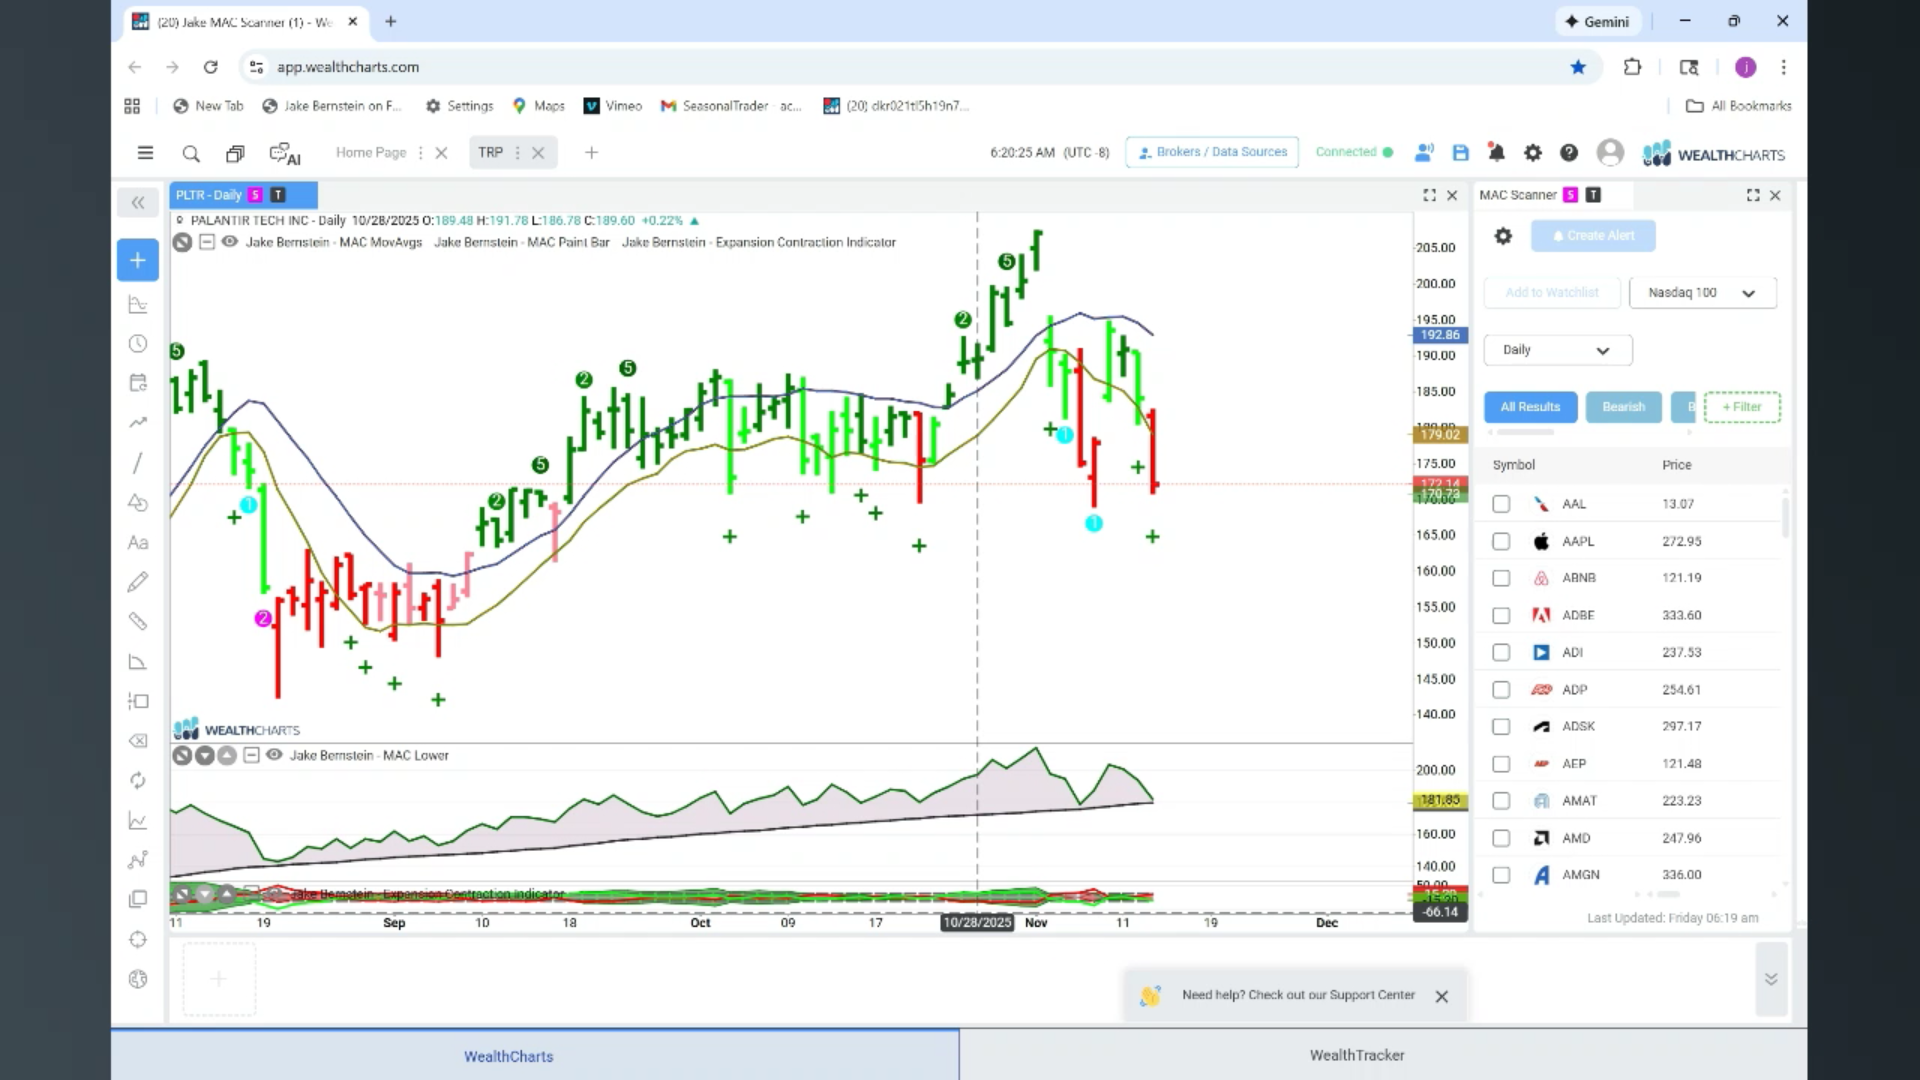Select the trend line drawing tool
1920x1080 pixels.
(x=138, y=463)
